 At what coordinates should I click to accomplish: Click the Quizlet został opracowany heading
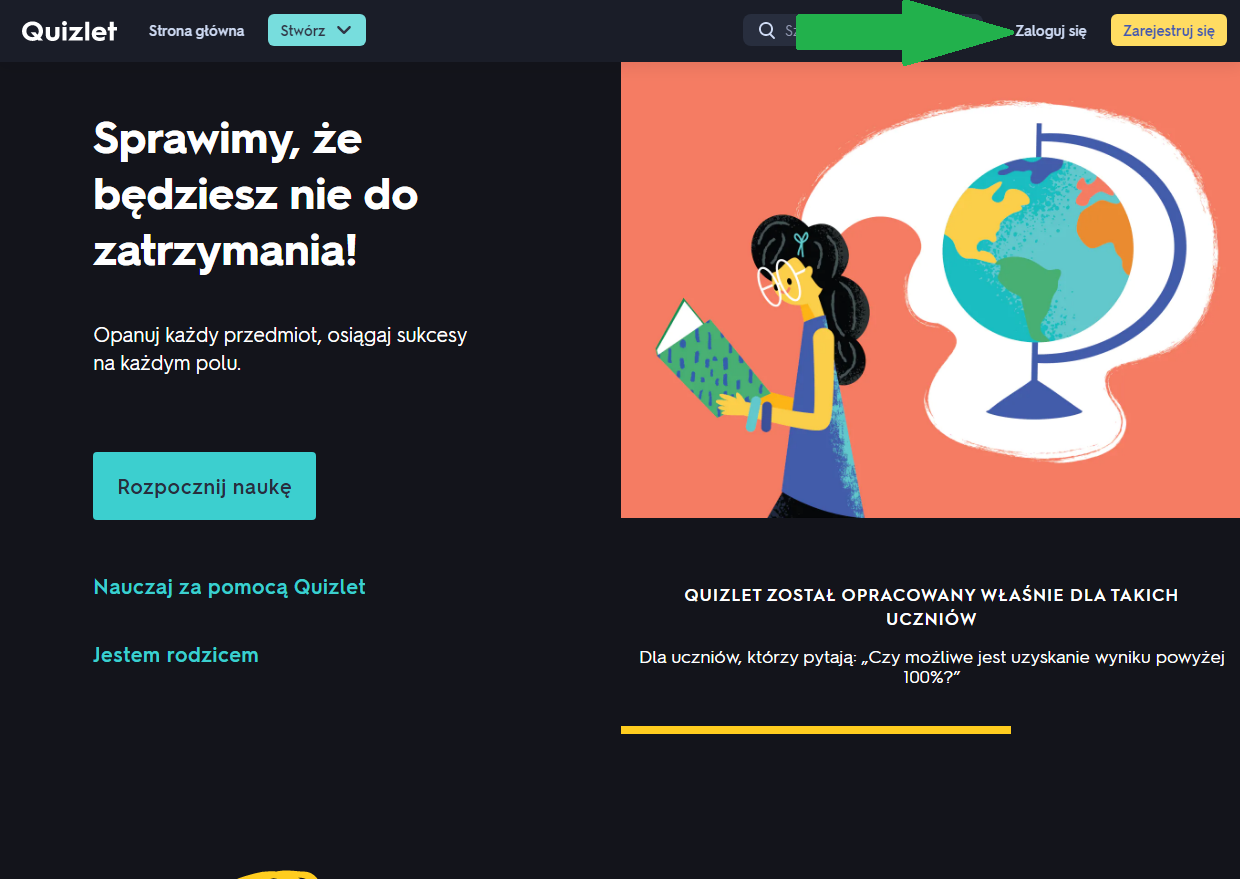931,607
